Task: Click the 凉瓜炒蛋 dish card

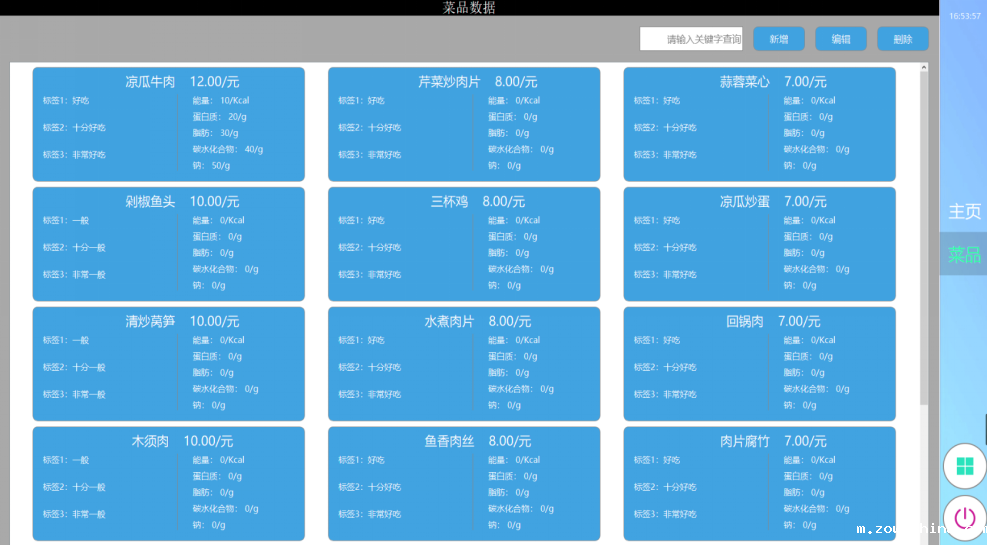Action: (759, 244)
